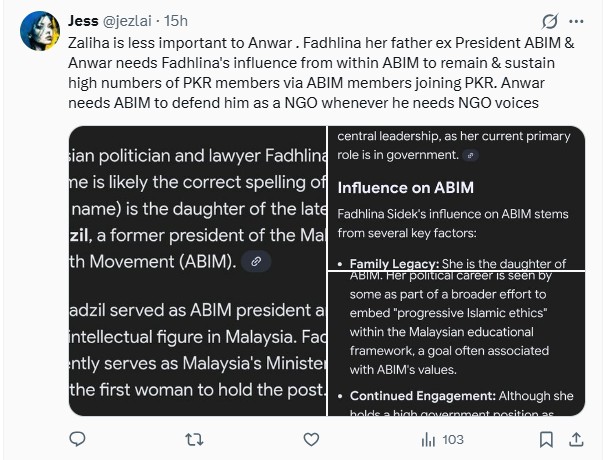Click the display name Jess
607x460 pixels.
[x=84, y=21]
